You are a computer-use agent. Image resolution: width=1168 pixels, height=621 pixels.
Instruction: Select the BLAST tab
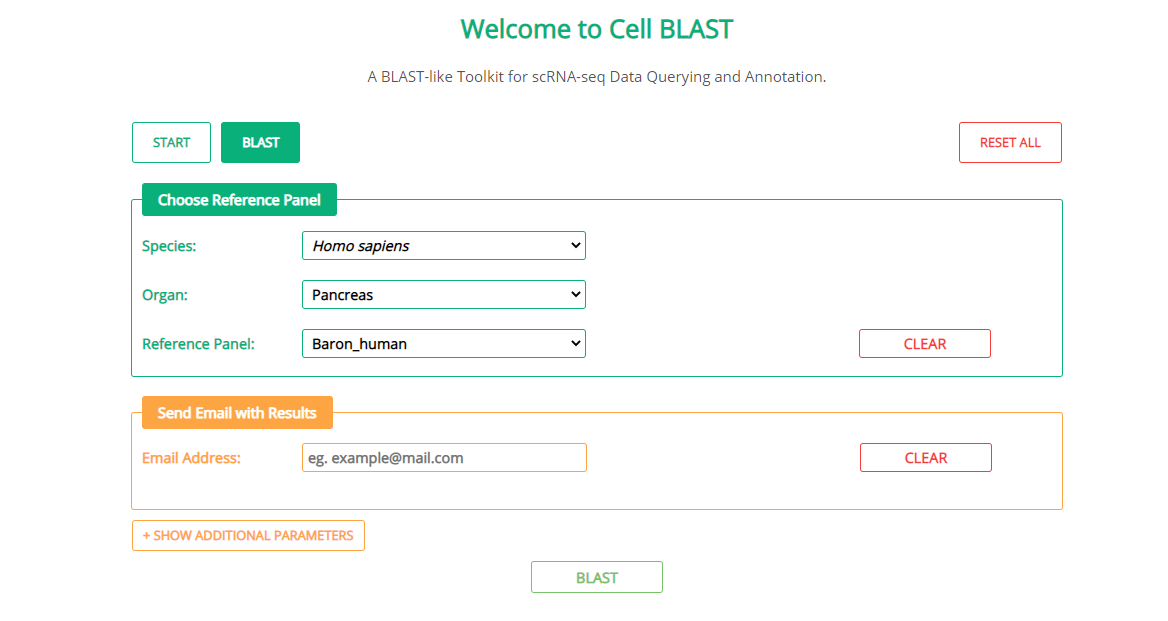click(260, 142)
